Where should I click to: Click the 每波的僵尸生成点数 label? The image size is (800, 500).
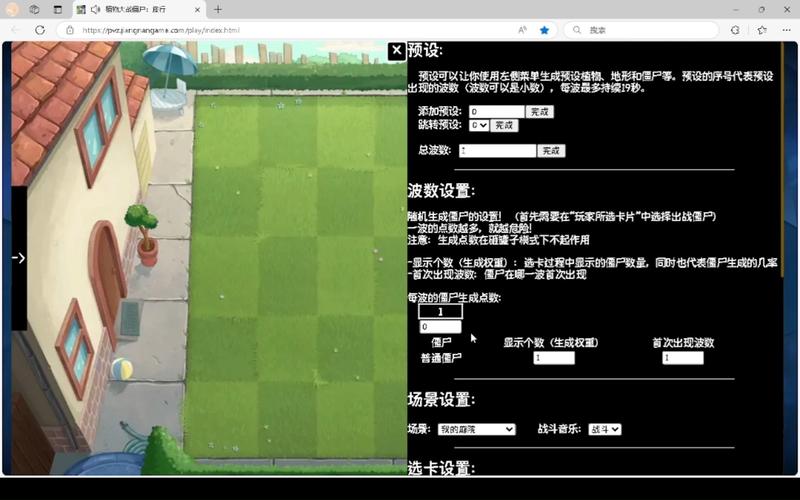[x=454, y=297]
